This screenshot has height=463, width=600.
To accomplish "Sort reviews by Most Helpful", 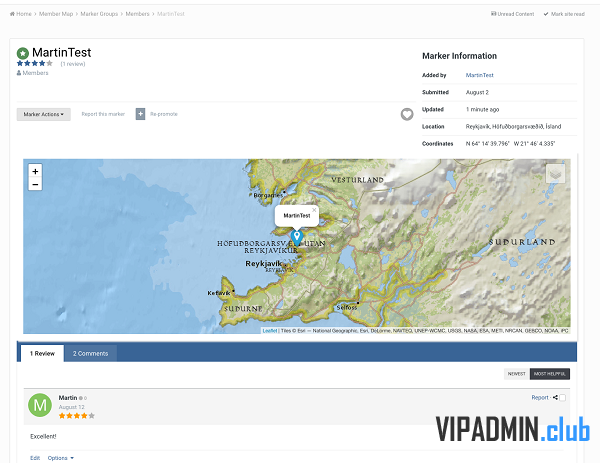I will click(549, 374).
